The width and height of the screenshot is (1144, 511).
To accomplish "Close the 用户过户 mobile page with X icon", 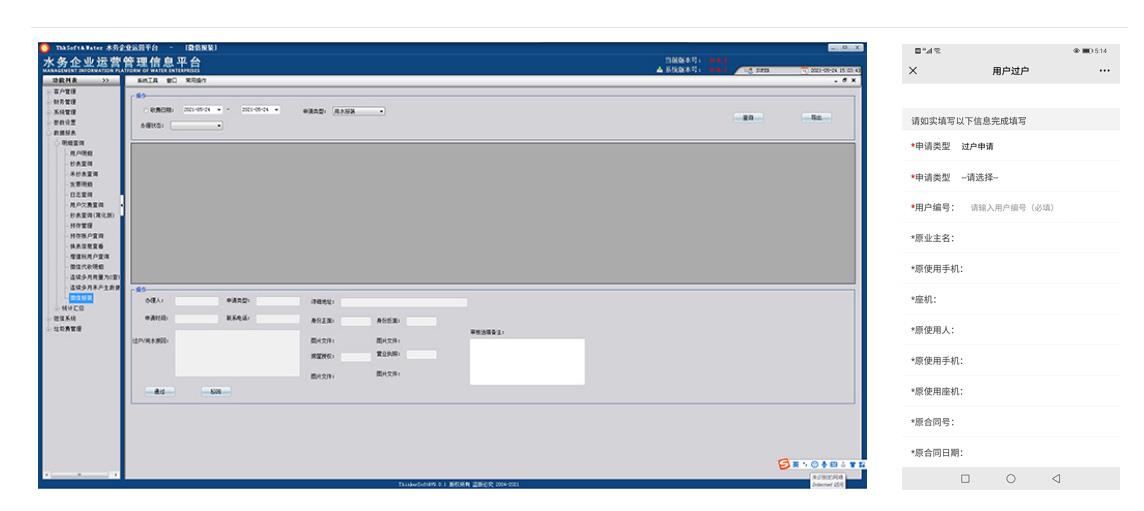I will 912,71.
